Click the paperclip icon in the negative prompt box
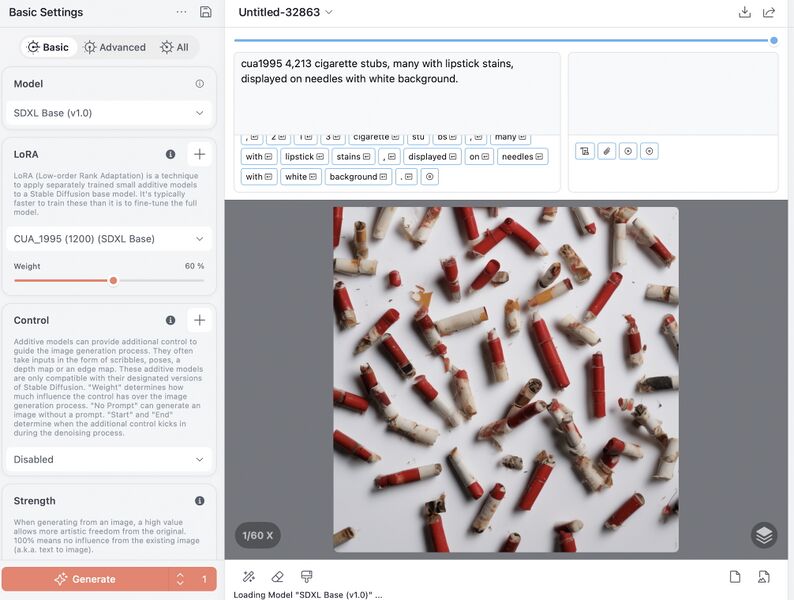Viewport: 794px width, 600px height. [x=606, y=151]
